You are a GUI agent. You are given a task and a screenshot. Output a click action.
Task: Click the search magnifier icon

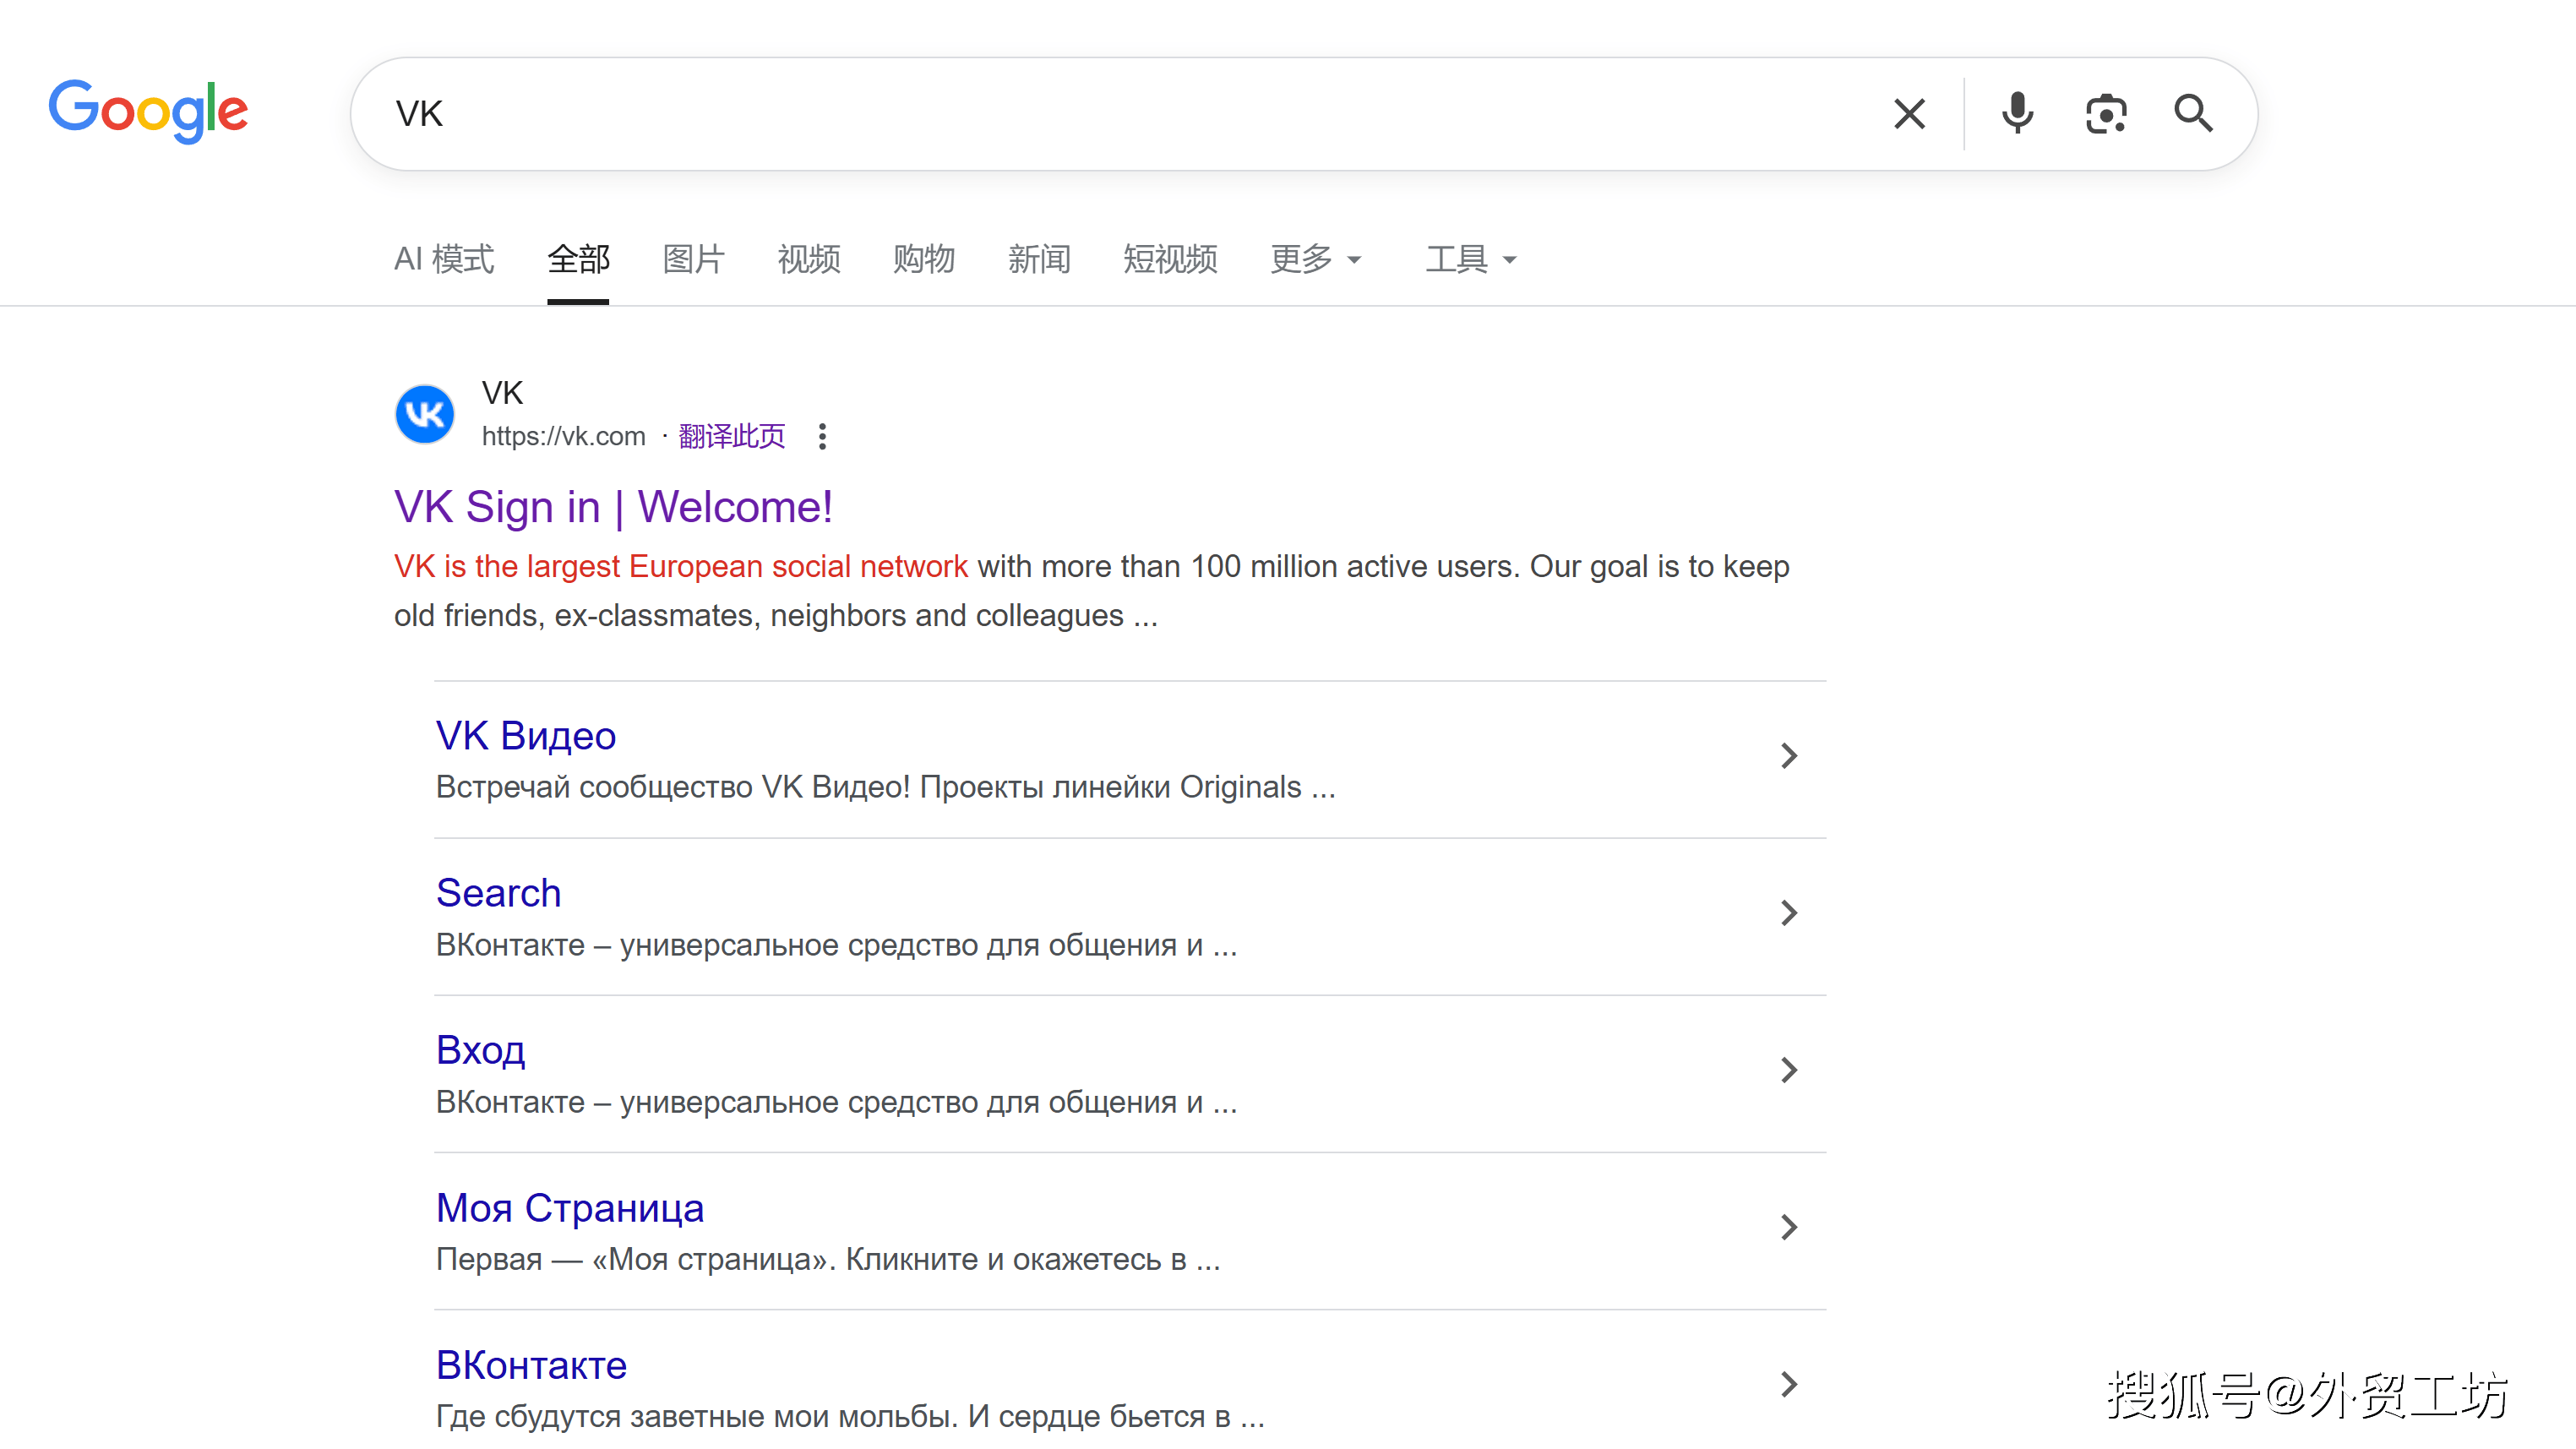(2194, 113)
